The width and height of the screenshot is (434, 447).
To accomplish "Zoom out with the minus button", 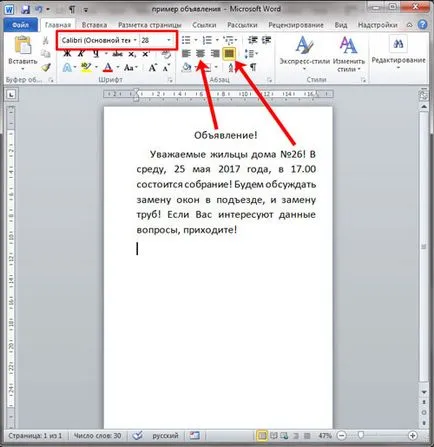I will [341, 436].
